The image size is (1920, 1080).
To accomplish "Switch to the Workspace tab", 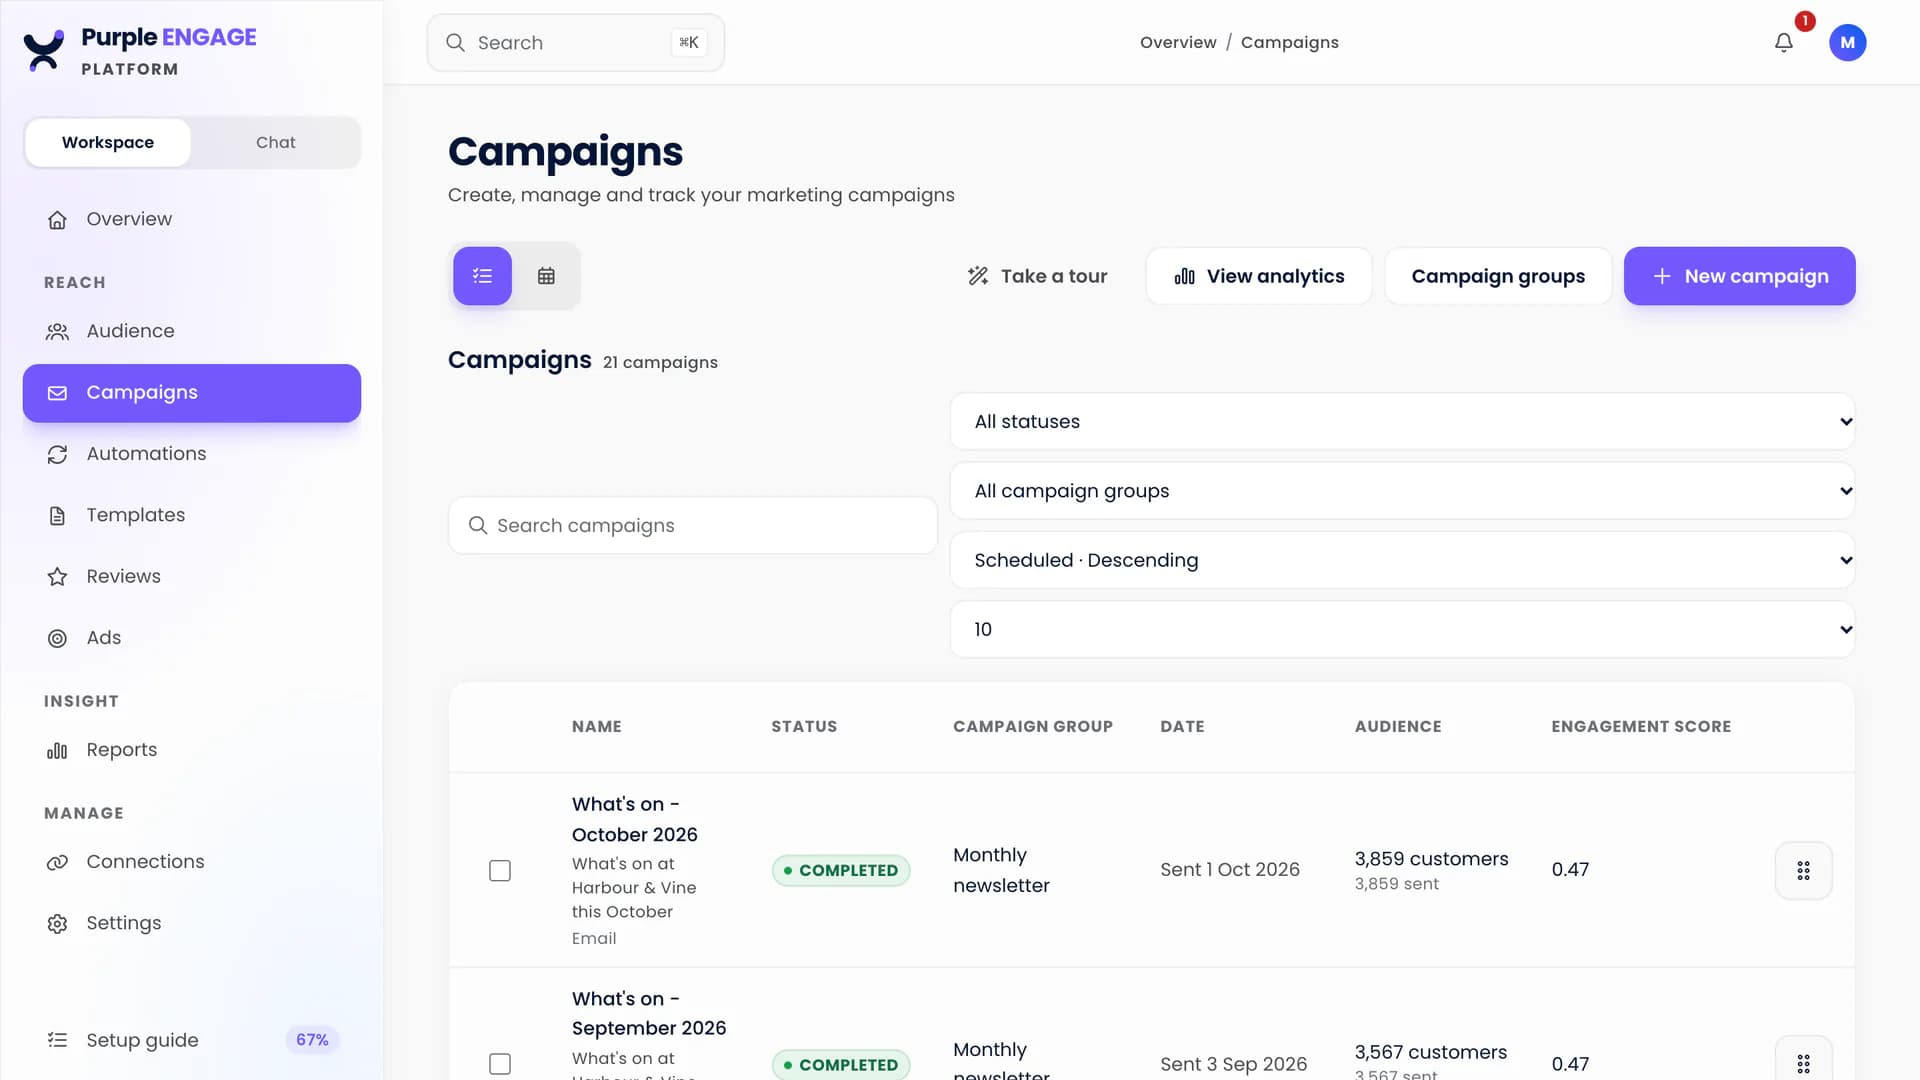I will coord(108,142).
